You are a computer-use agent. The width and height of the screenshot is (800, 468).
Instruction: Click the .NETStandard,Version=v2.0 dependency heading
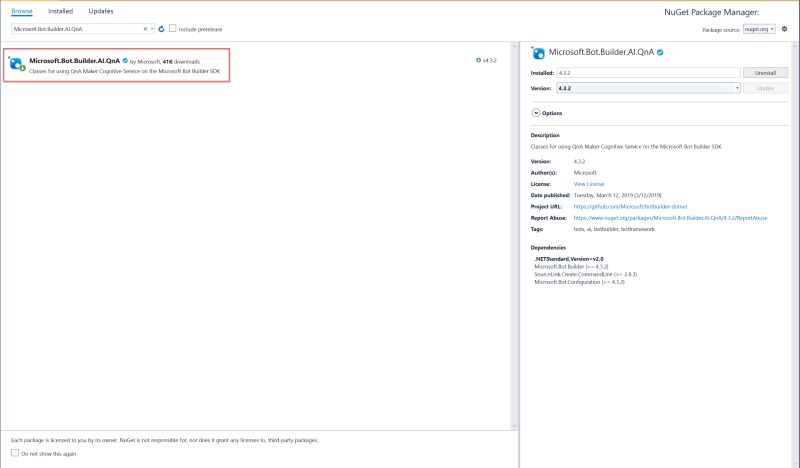click(x=569, y=259)
